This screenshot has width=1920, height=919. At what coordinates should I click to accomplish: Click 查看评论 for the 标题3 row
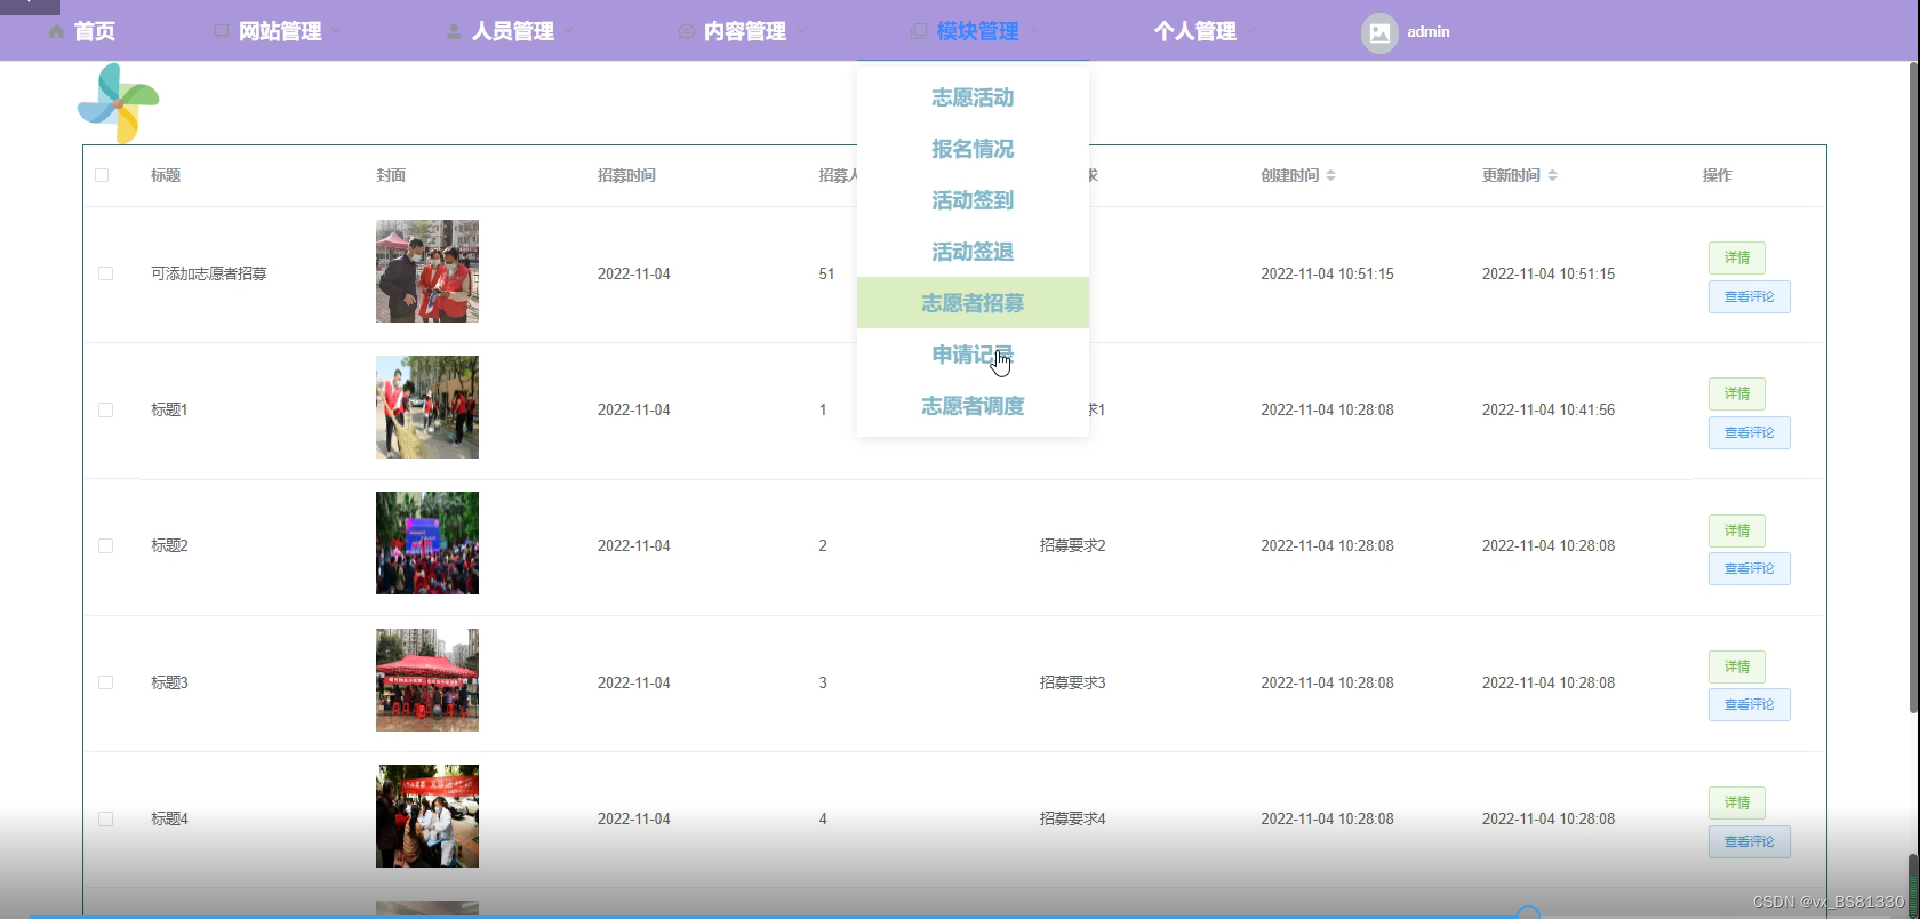coord(1749,705)
